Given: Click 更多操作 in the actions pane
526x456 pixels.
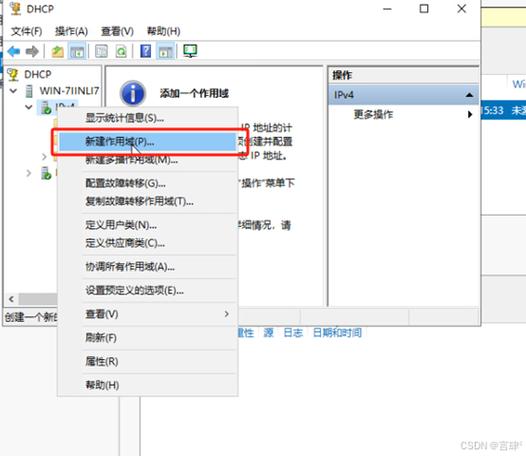Looking at the screenshot, I should [373, 114].
